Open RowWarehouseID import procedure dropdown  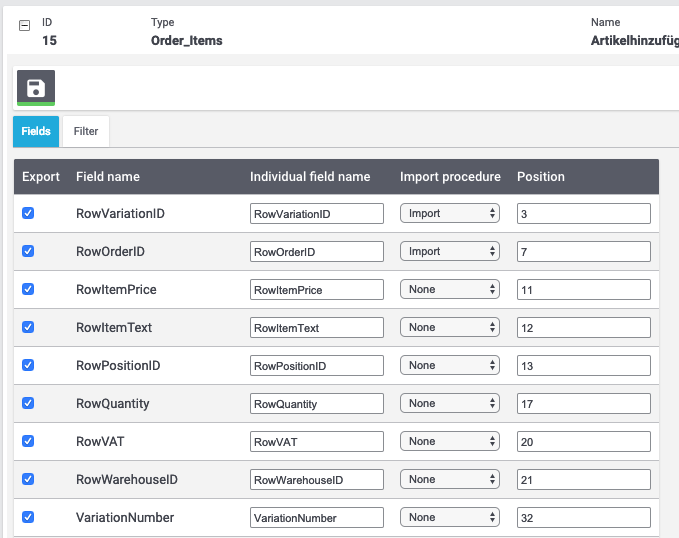(449, 479)
